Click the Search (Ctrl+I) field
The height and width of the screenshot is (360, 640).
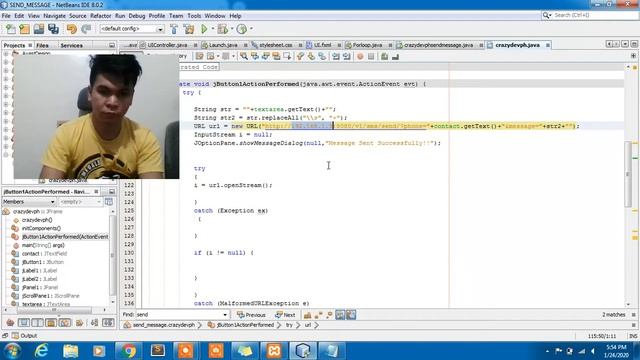(x=589, y=15)
